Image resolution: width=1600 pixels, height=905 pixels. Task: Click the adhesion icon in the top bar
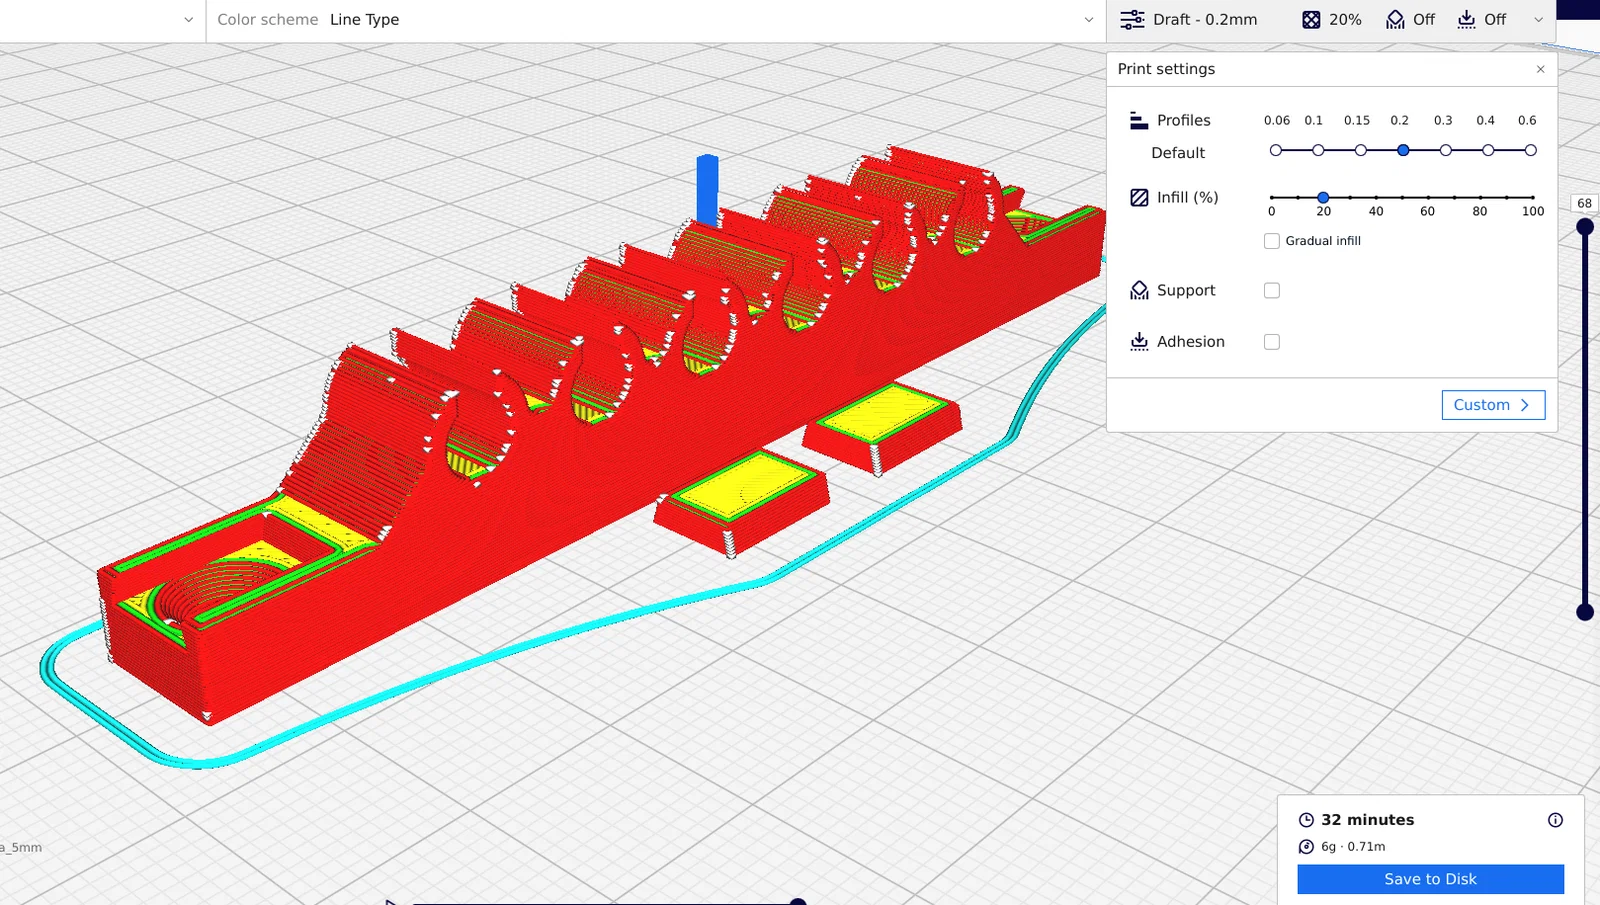(1466, 20)
